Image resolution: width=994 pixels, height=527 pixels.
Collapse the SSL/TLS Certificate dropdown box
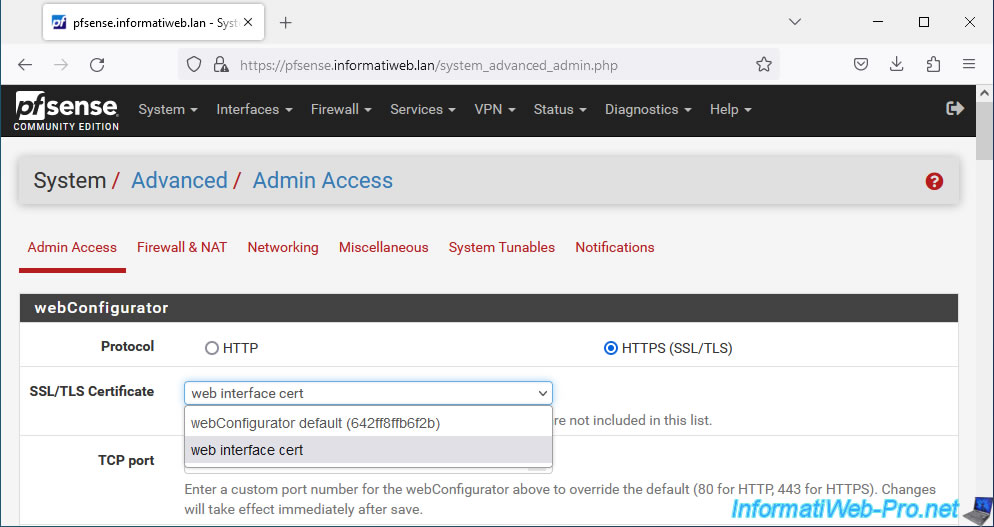point(368,393)
